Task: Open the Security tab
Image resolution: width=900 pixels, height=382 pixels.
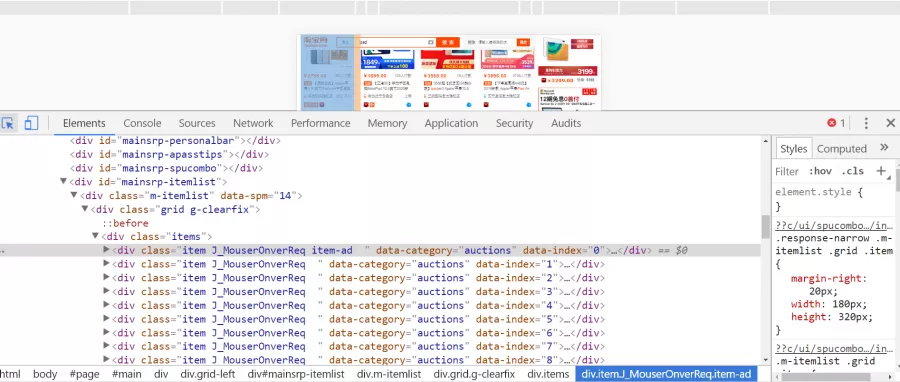Action: click(x=514, y=123)
